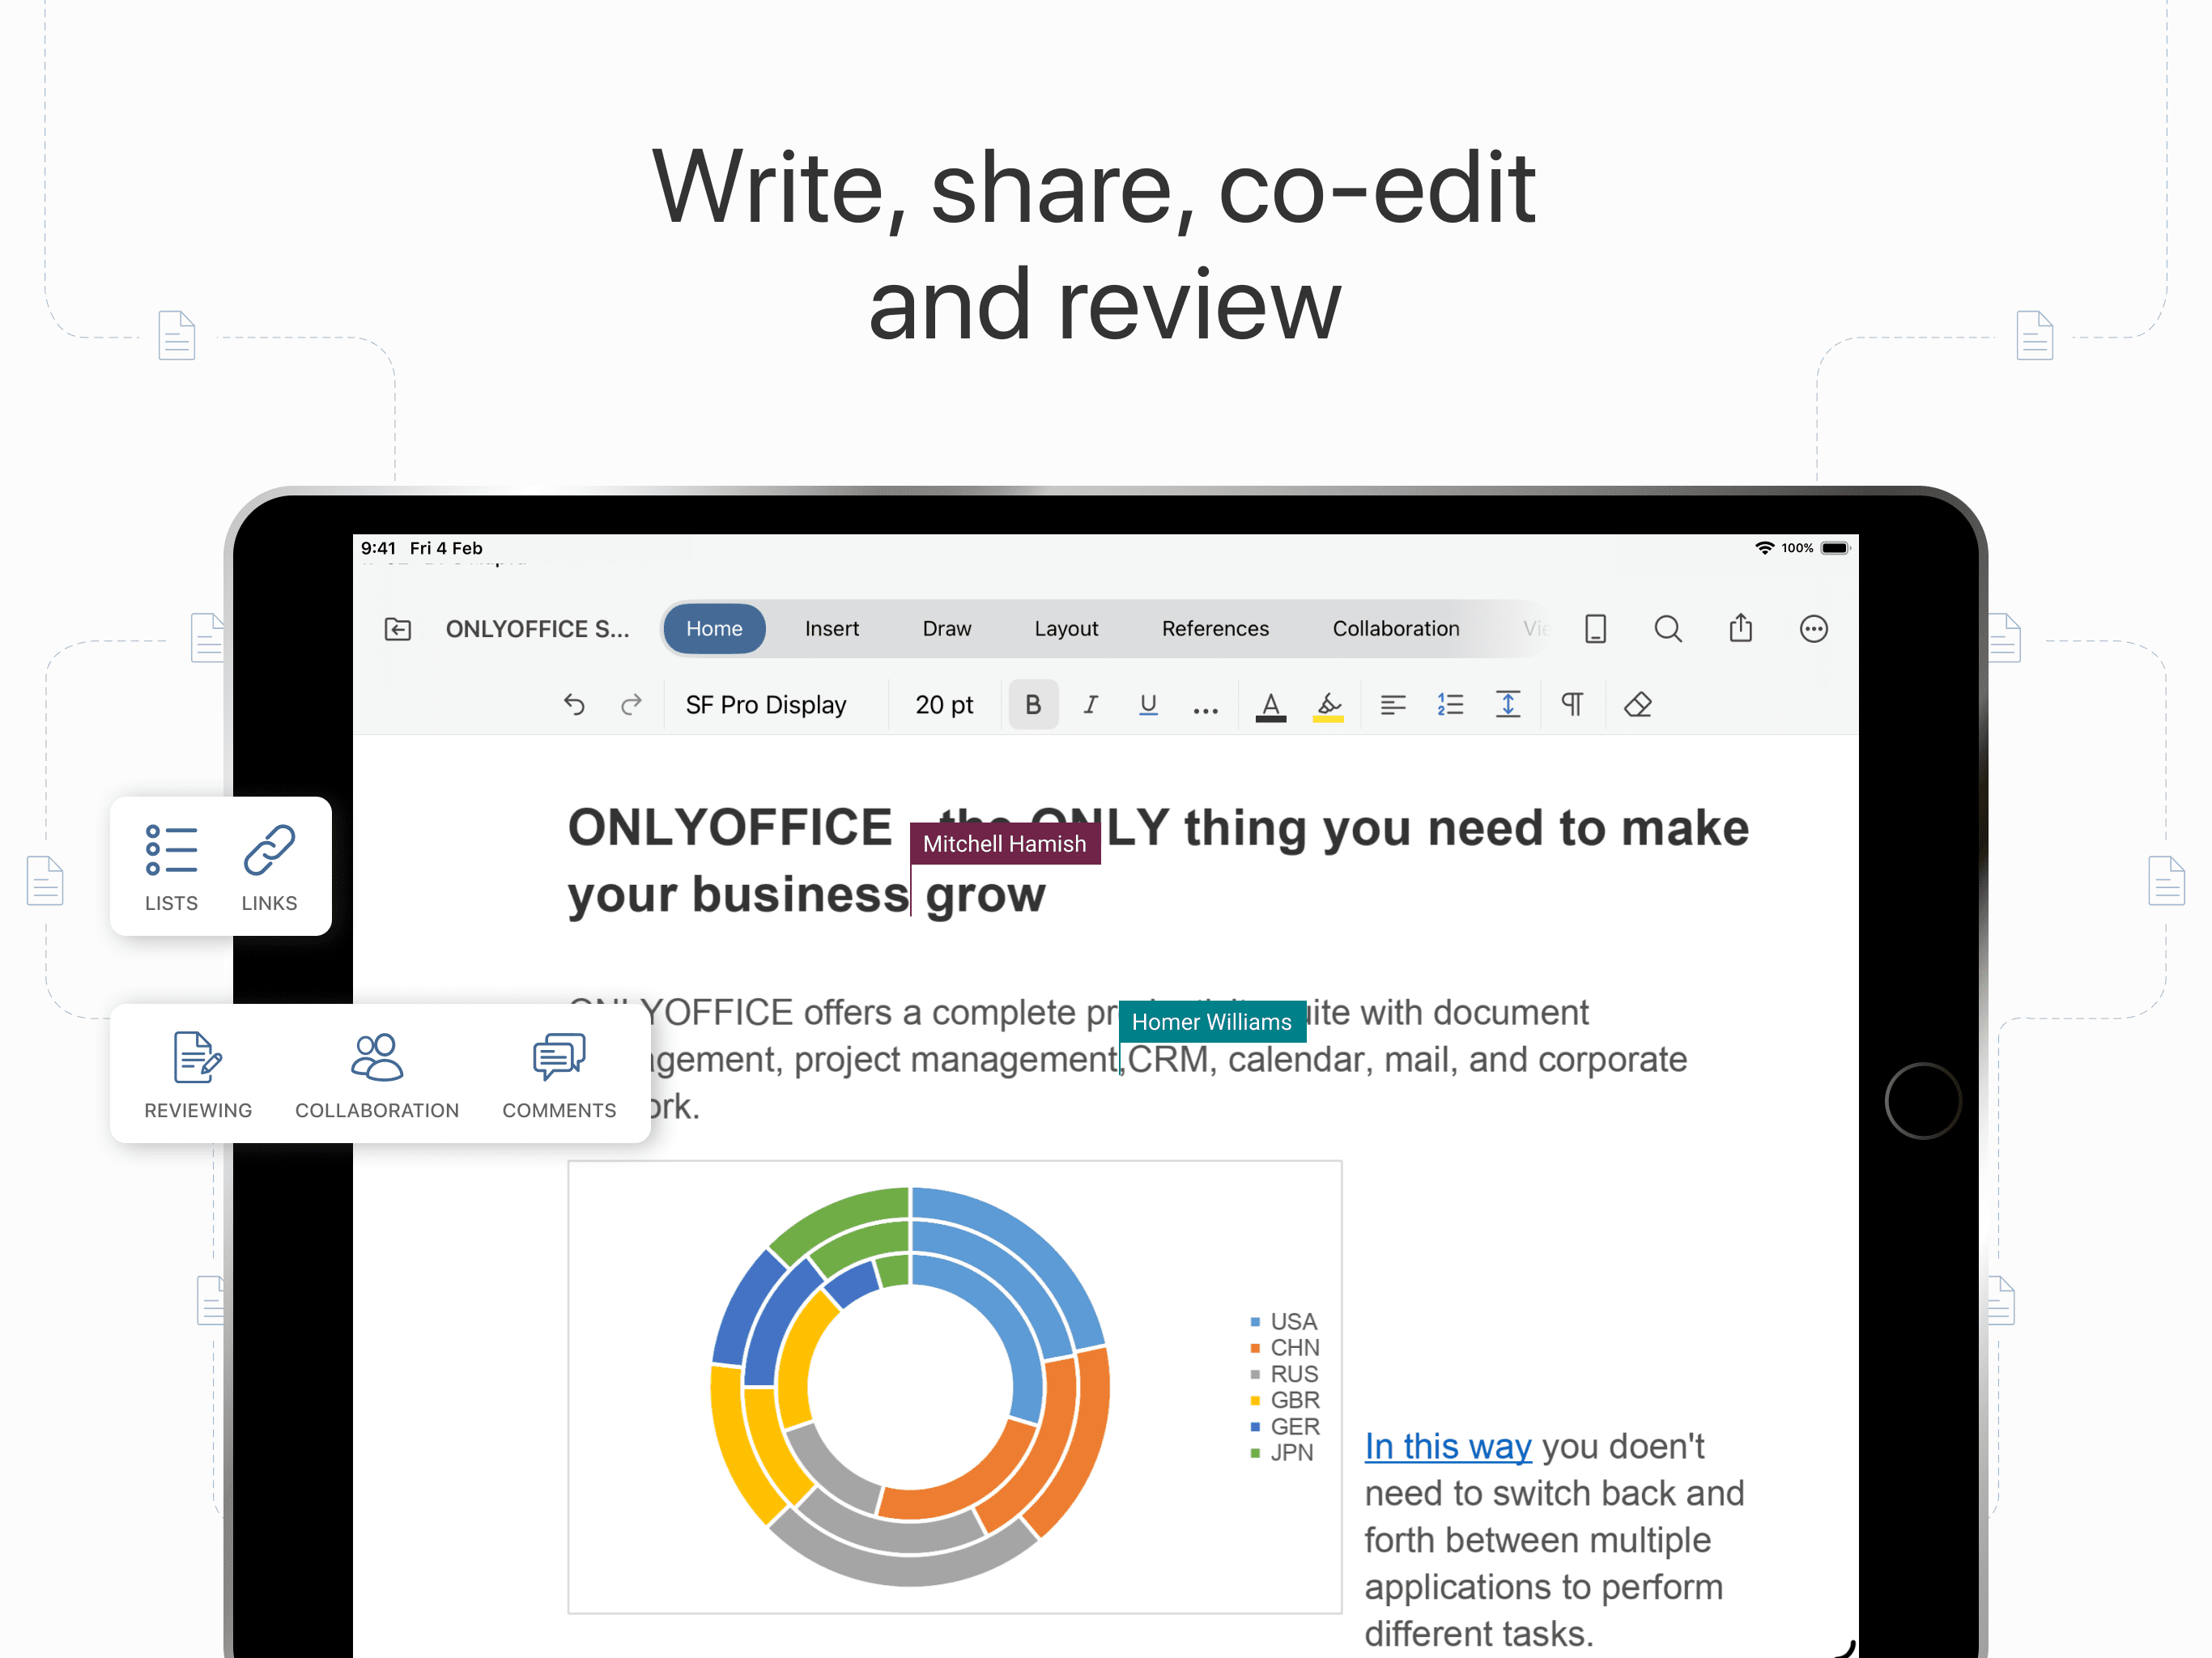Screen dimensions: 2212x1658
Task: Click the numbered list icon
Action: pos(1450,704)
